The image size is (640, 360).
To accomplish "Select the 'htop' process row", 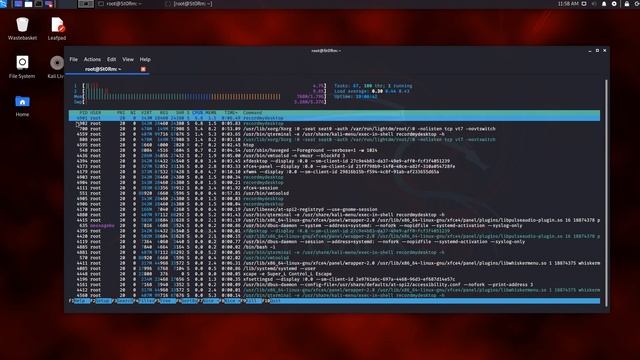I will click(334, 145).
